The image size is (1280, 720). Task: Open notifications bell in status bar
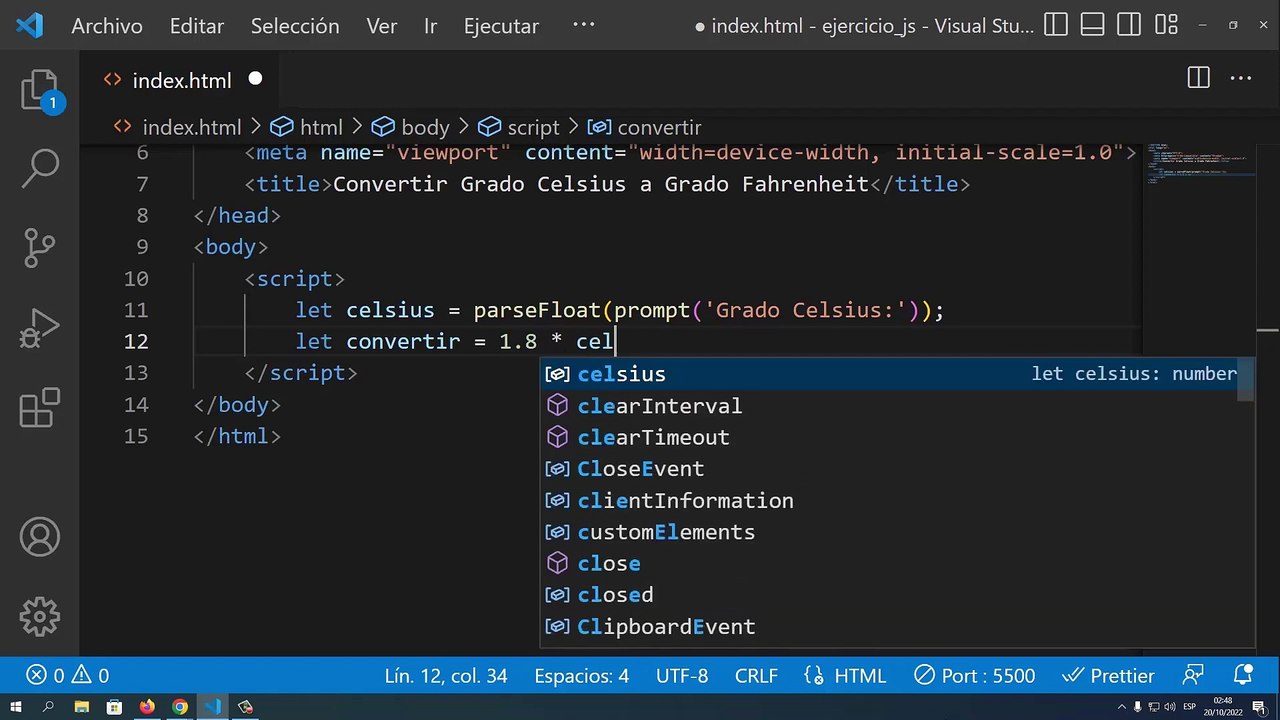(x=1243, y=676)
